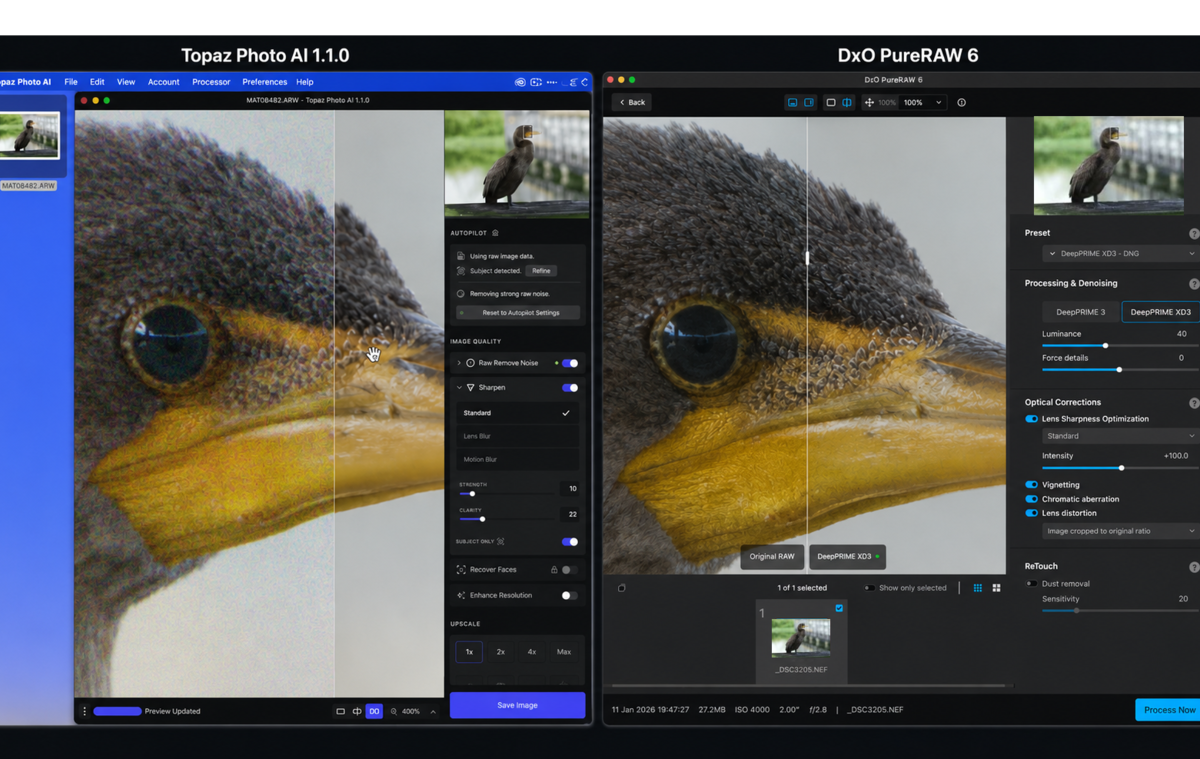This screenshot has width=1200, height=759.
Task: Switch DxO to single image view
Action: pos(831,102)
